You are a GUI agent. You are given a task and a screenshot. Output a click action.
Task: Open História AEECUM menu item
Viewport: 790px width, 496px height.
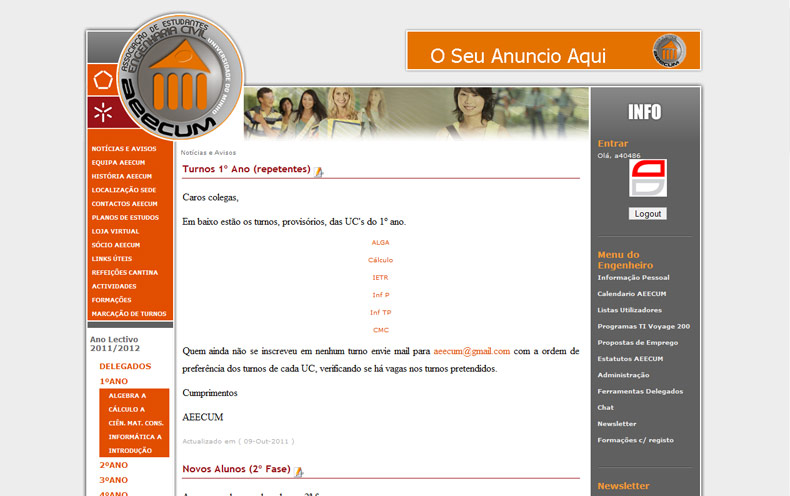point(121,176)
